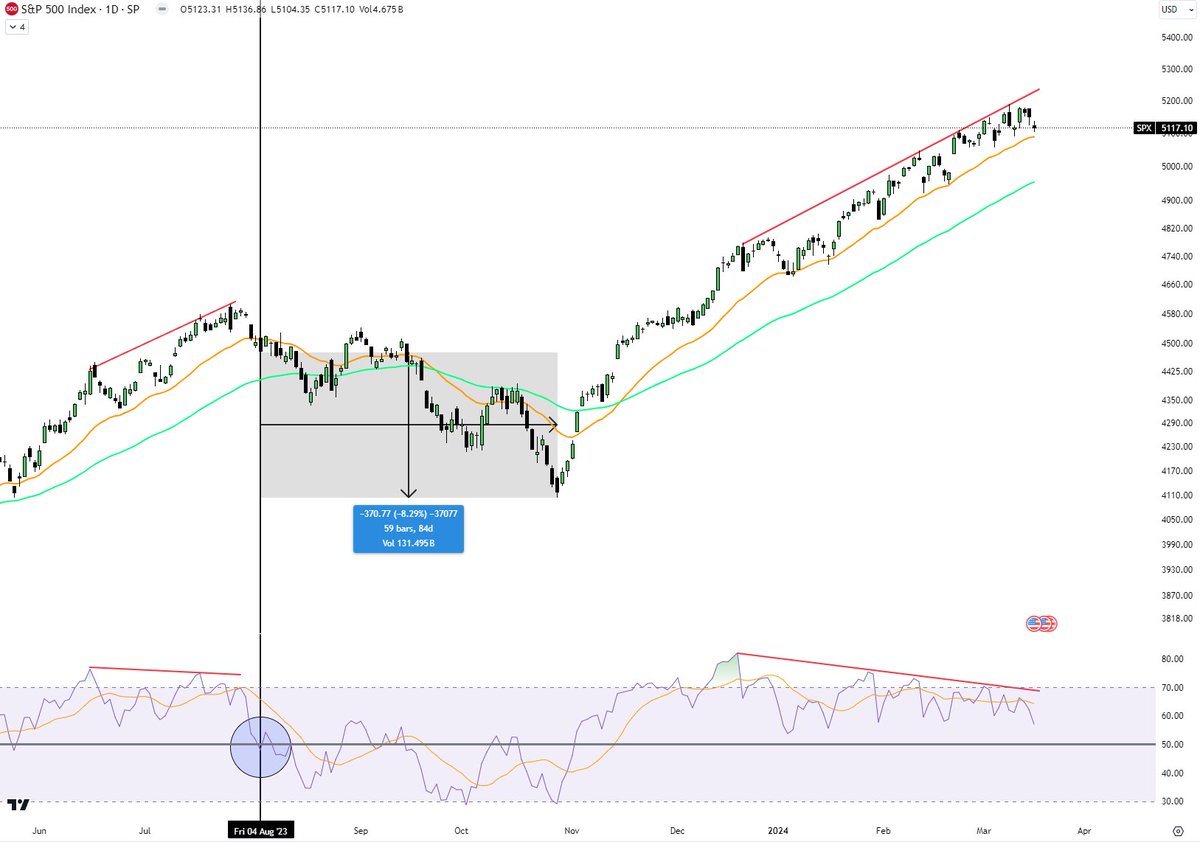The width and height of the screenshot is (1200, 842).
Task: Click the 5400.00 price scale label
Action: pos(1176,38)
